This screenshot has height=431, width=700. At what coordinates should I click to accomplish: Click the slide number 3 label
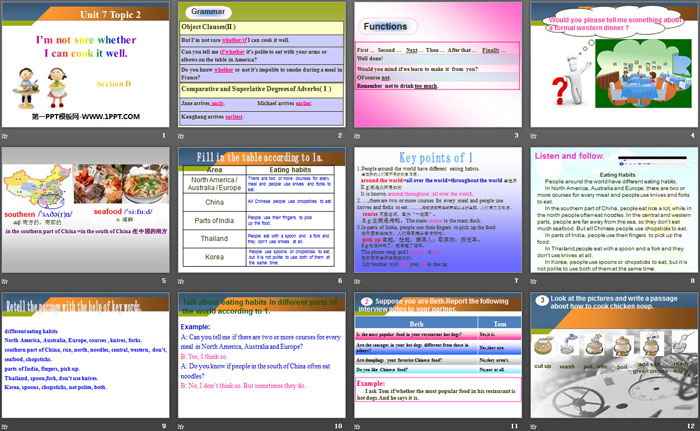click(516, 135)
